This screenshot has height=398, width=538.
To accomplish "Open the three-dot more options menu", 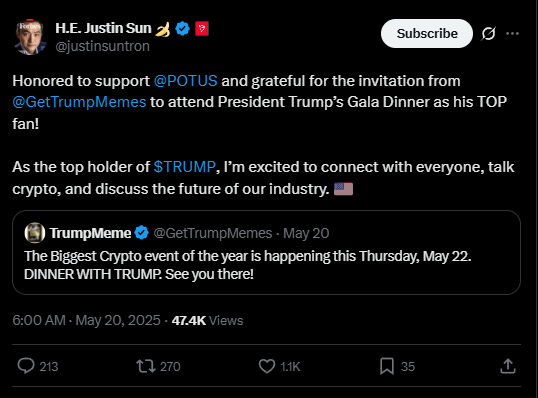I will point(512,33).
